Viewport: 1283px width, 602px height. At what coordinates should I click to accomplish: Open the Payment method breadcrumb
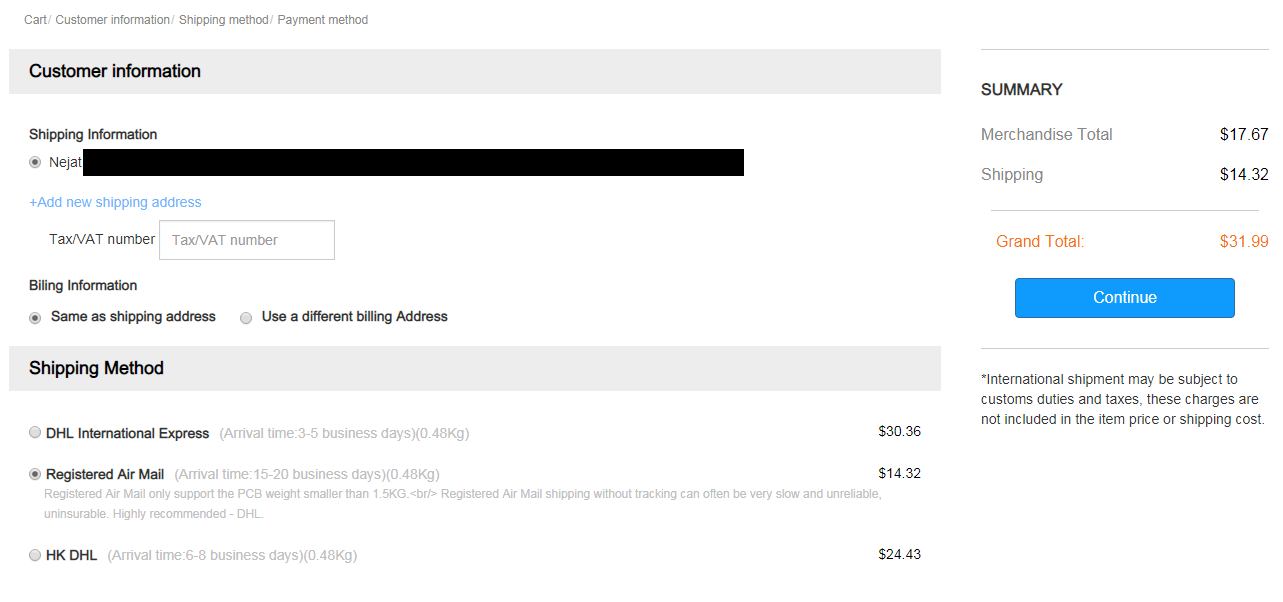coord(322,20)
